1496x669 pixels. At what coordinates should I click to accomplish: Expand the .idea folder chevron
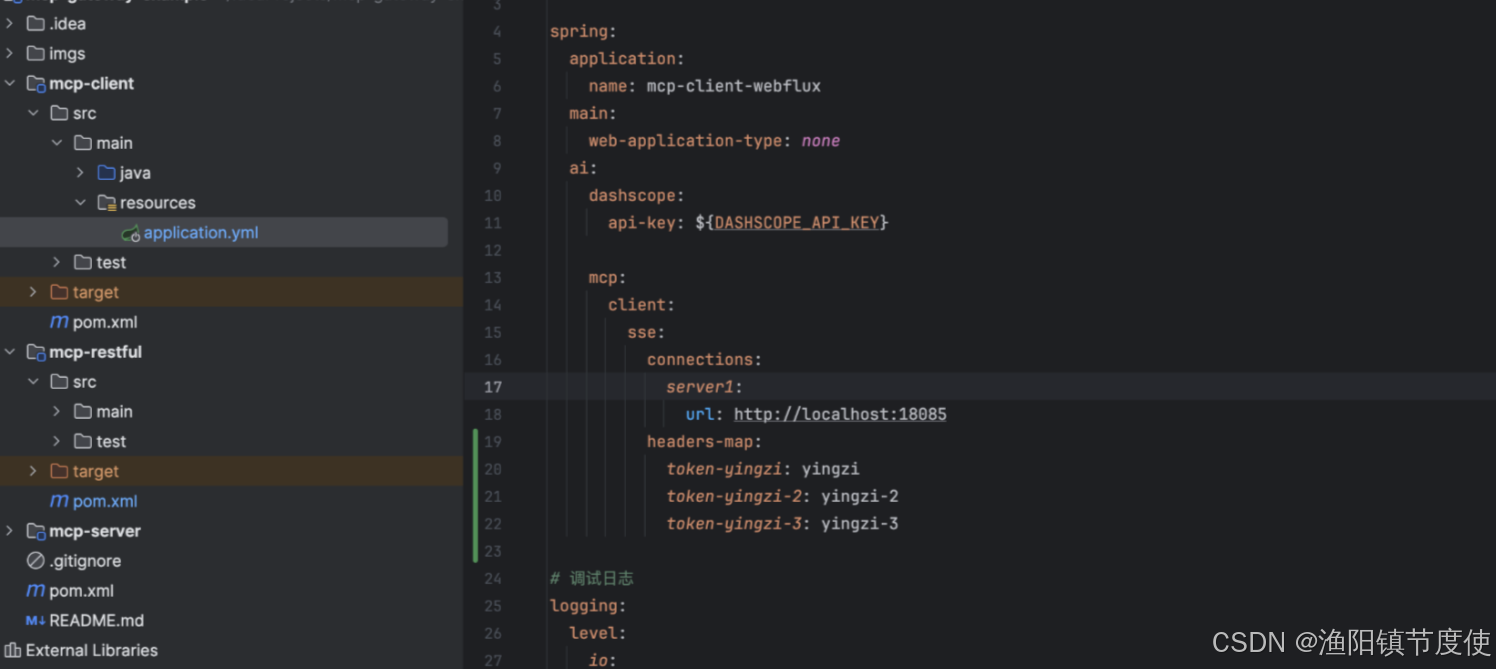click(9, 23)
